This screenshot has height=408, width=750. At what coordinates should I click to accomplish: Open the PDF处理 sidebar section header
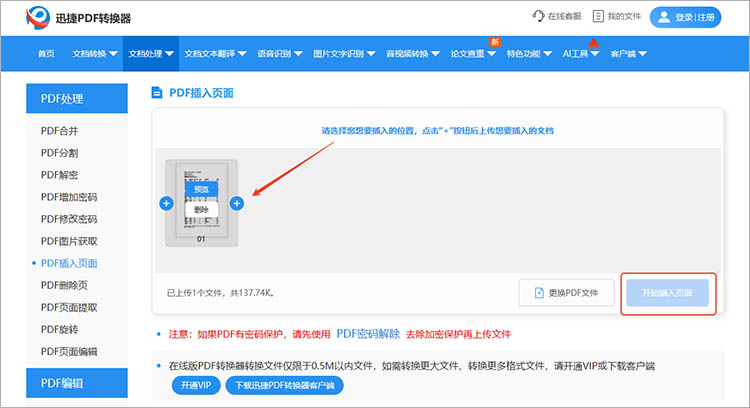tap(77, 99)
